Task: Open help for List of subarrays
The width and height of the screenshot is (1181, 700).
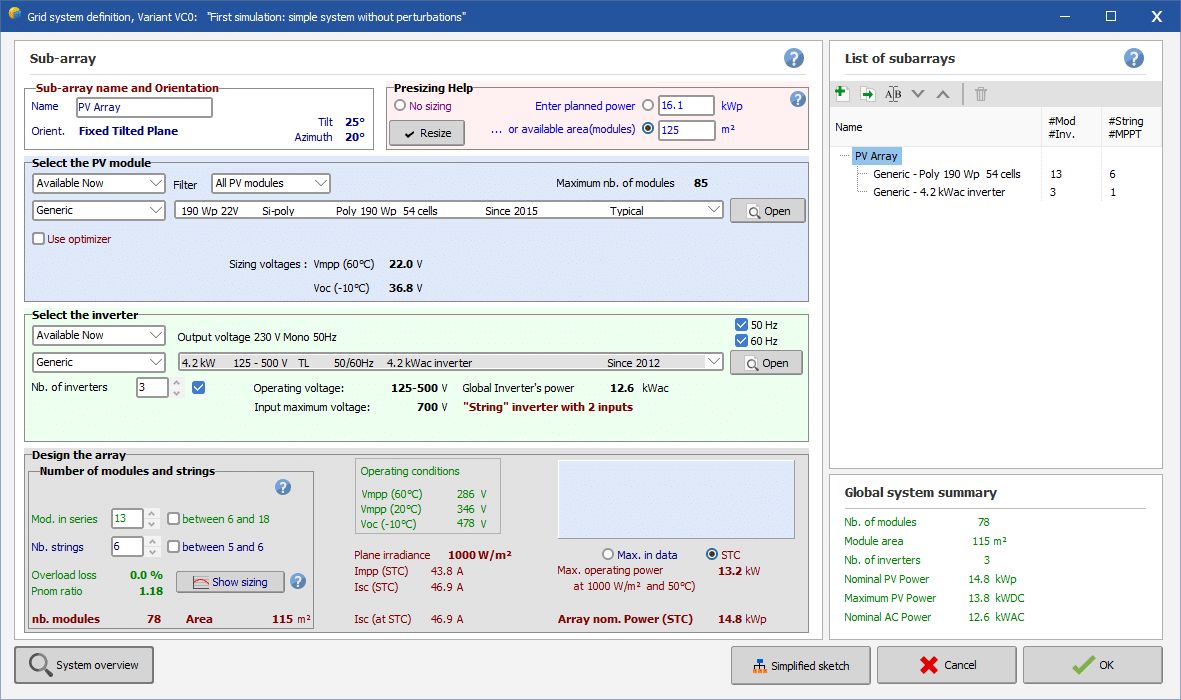Action: [x=1133, y=58]
